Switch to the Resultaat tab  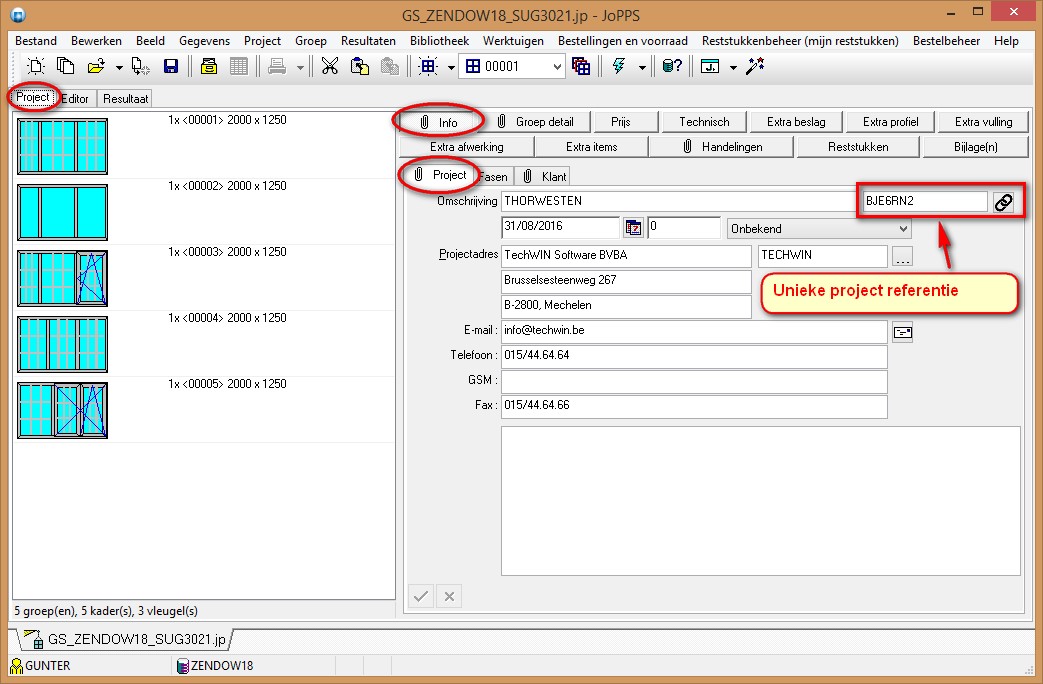click(125, 98)
